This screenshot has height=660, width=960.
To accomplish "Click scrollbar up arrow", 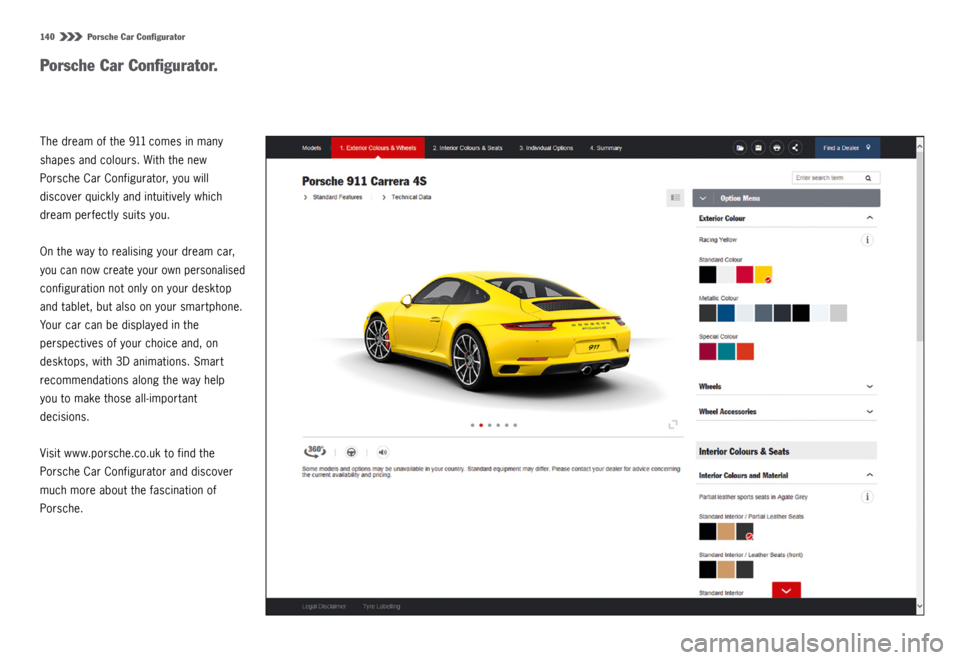I will [x=919, y=146].
